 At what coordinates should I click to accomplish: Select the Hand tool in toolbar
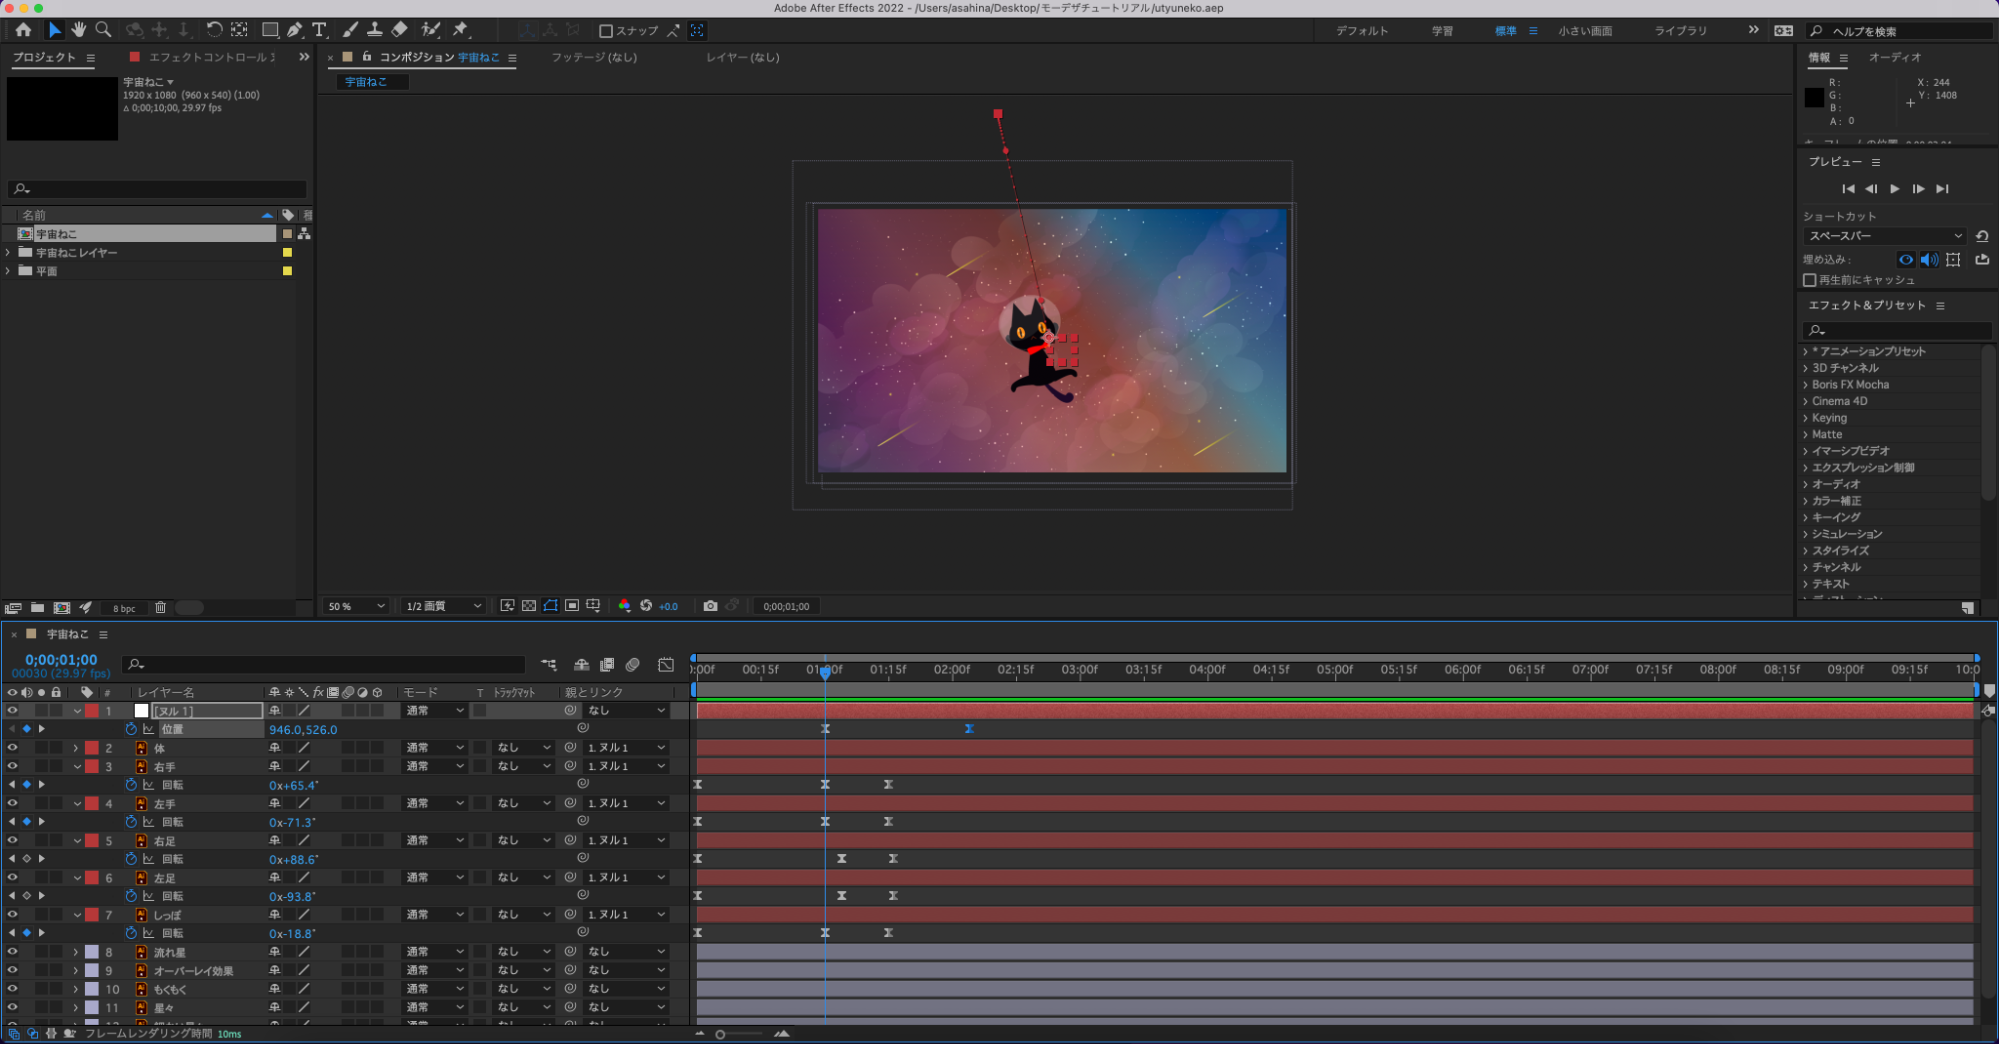click(78, 30)
